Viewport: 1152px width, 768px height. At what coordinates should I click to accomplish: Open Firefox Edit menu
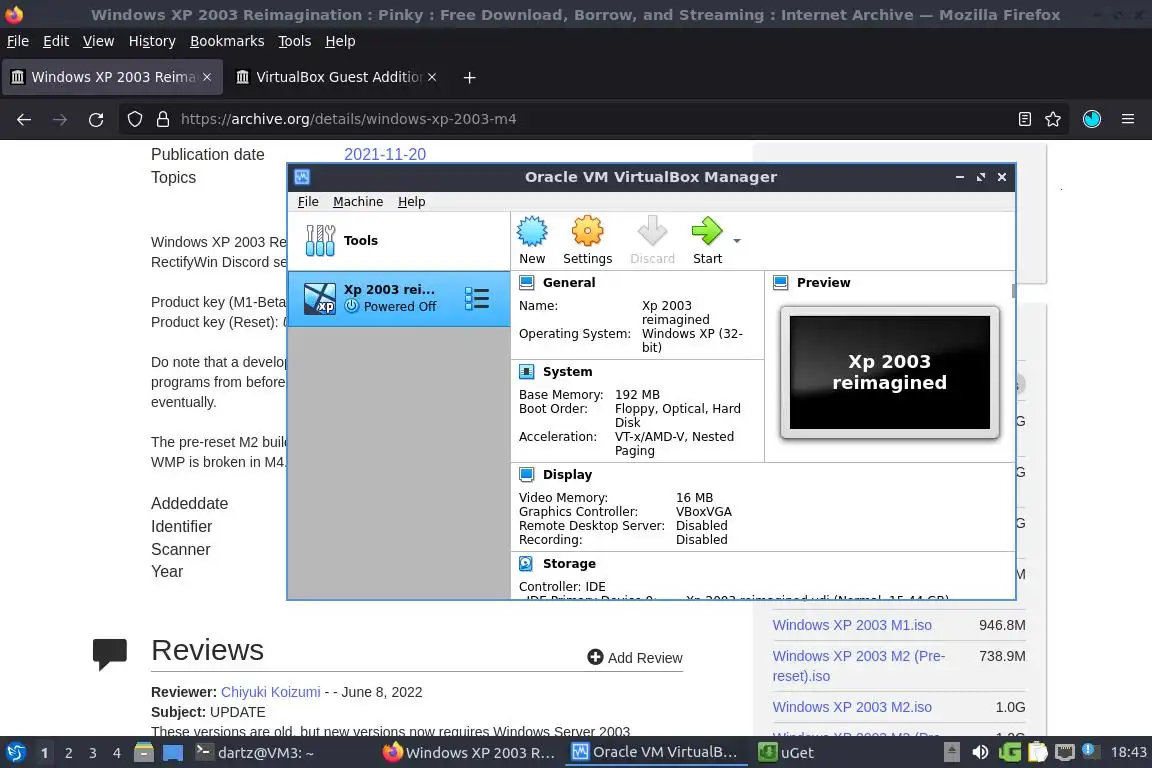click(56, 41)
